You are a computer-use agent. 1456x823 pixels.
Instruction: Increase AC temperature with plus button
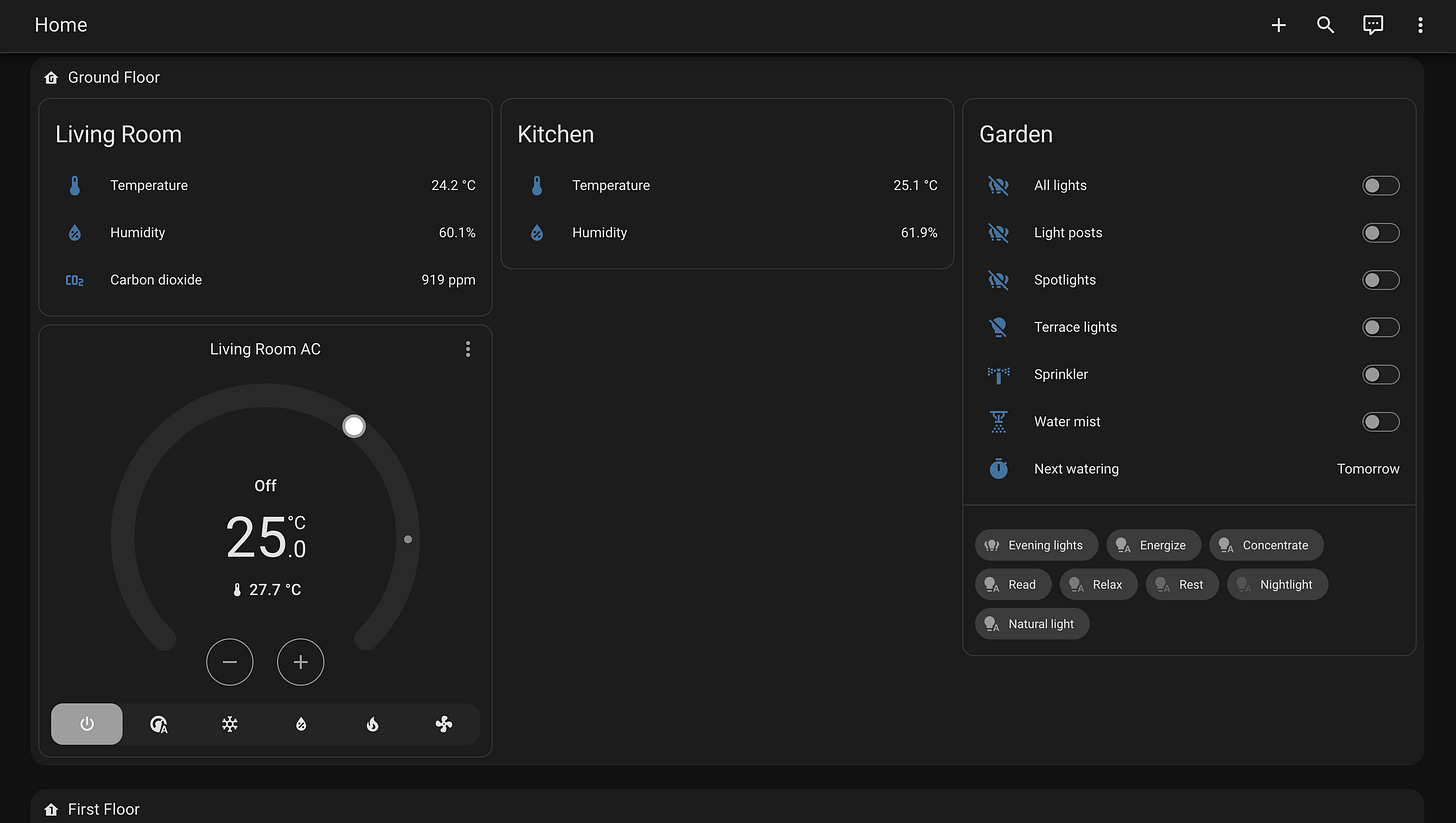301,662
